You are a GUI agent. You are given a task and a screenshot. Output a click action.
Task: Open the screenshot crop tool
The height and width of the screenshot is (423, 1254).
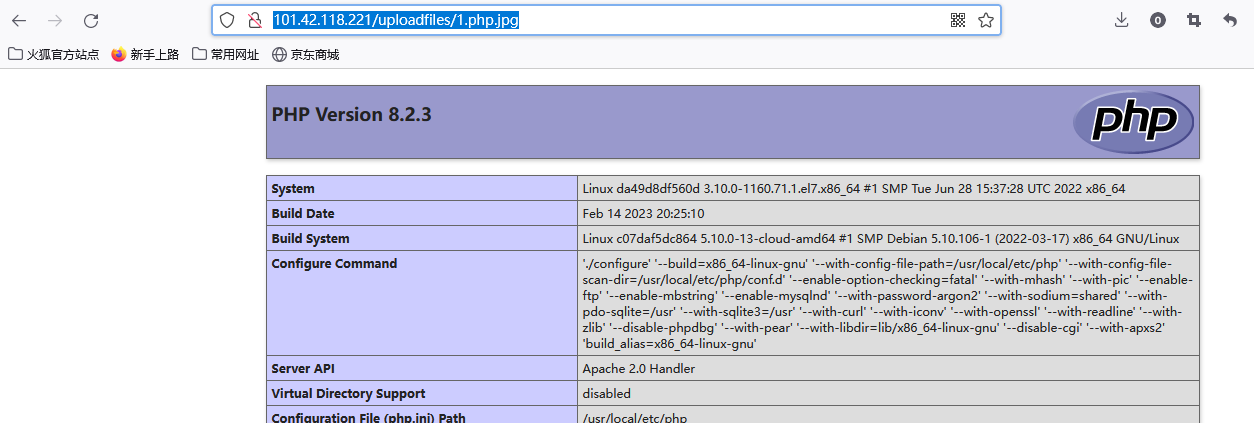click(1193, 20)
